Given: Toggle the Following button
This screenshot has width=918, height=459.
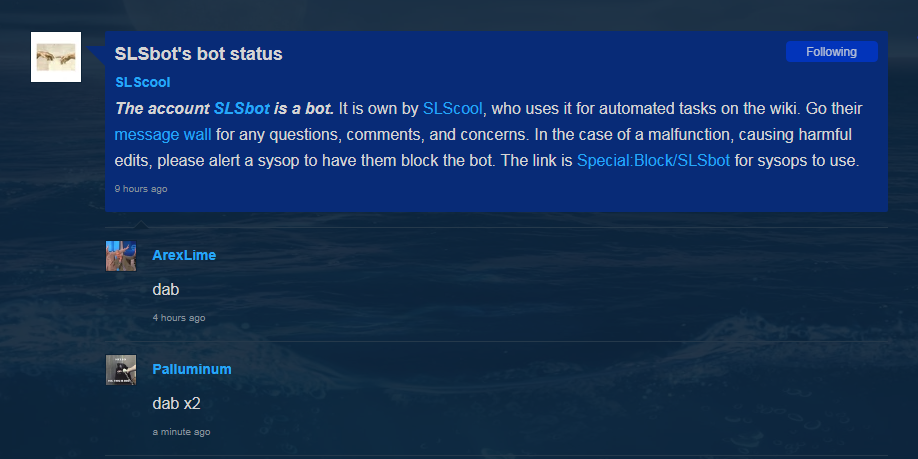Looking at the screenshot, I should click(x=831, y=52).
